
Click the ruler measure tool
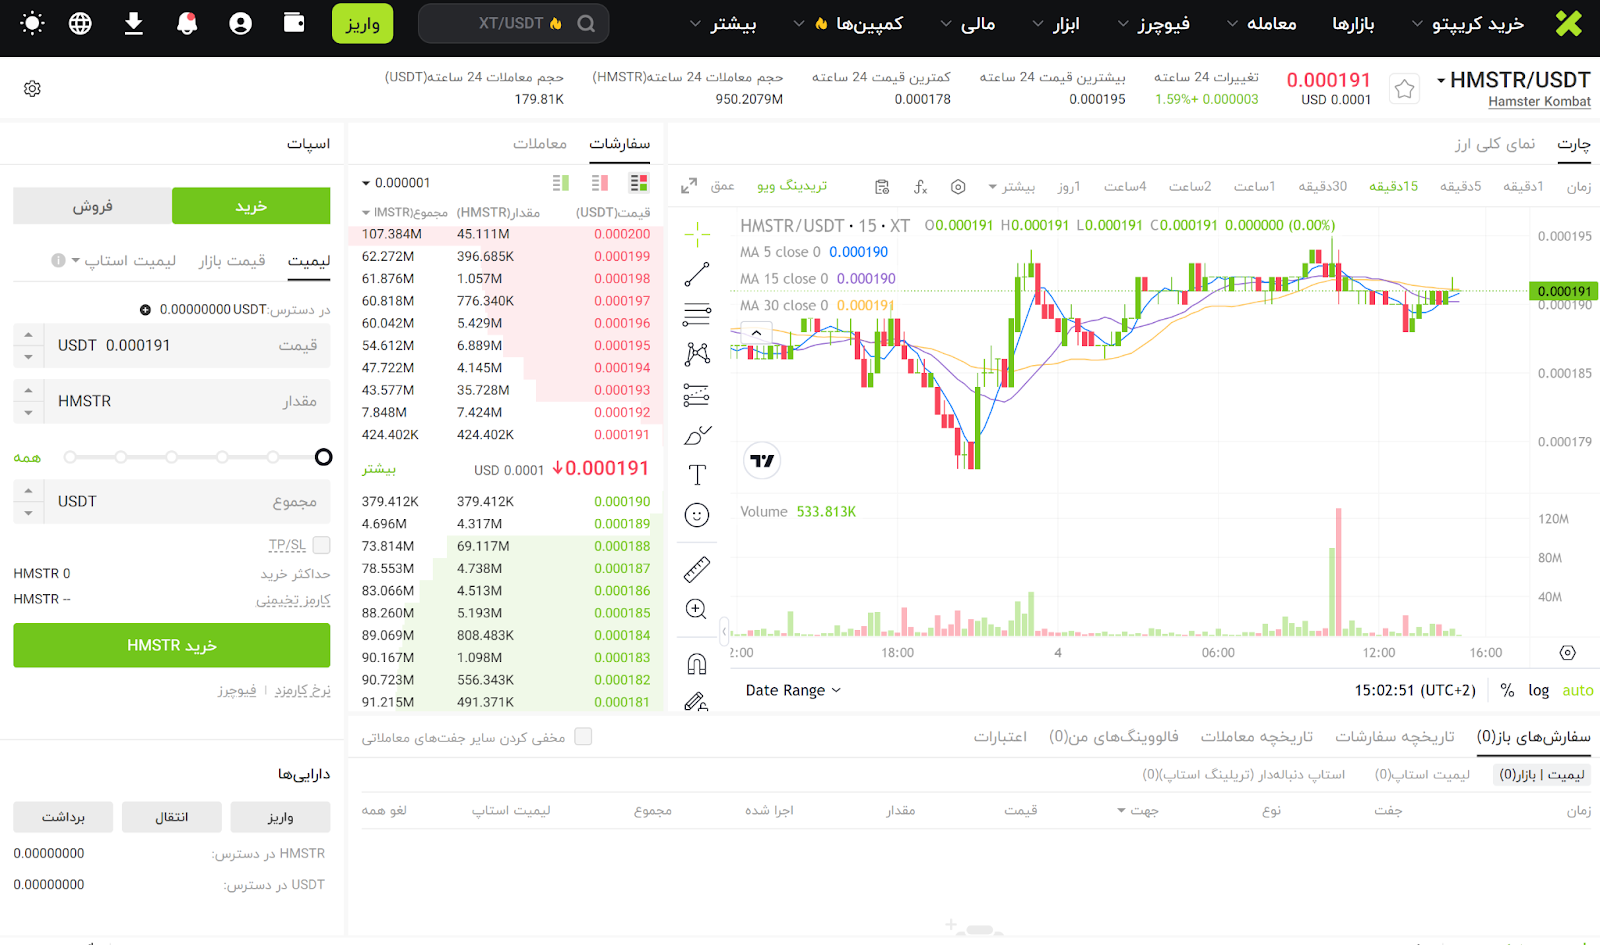[x=697, y=569]
